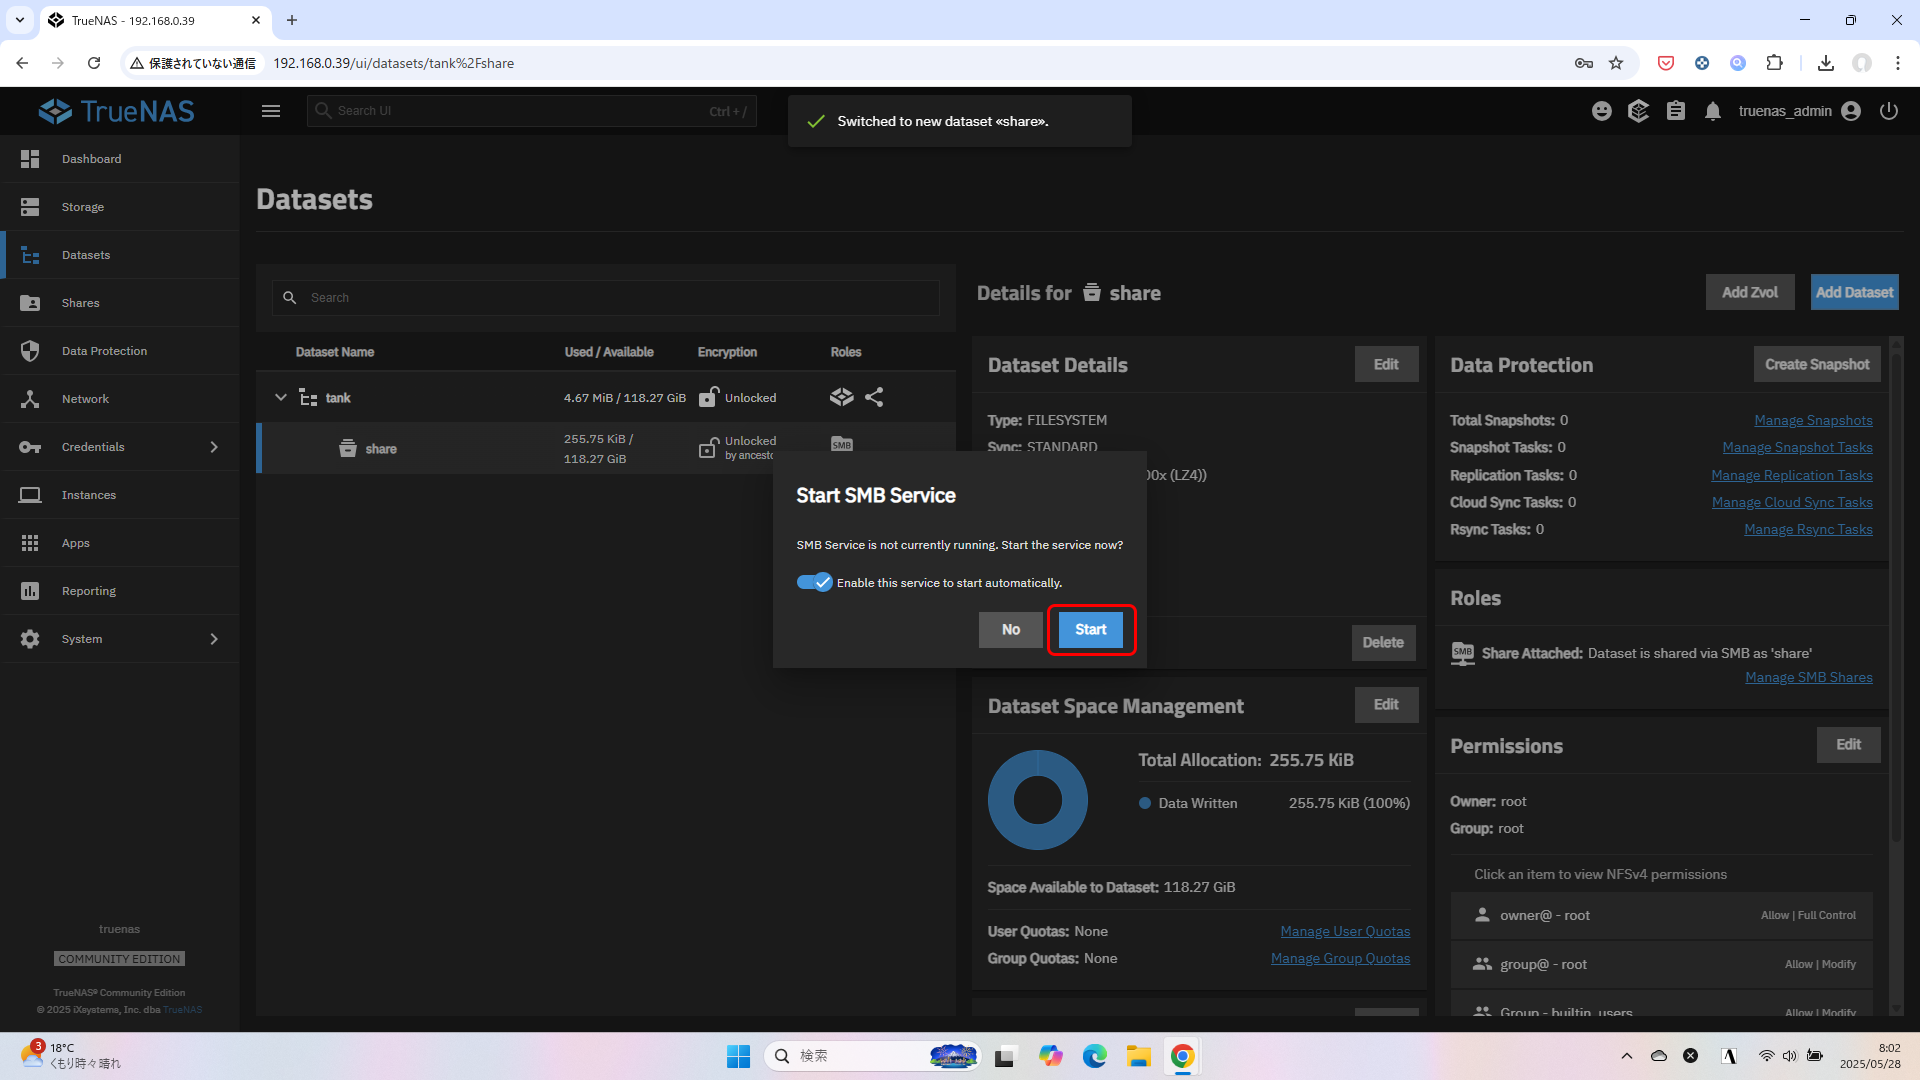Click Create Snapshot button
Image resolution: width=1920 pixels, height=1080 pixels.
pos(1817,364)
